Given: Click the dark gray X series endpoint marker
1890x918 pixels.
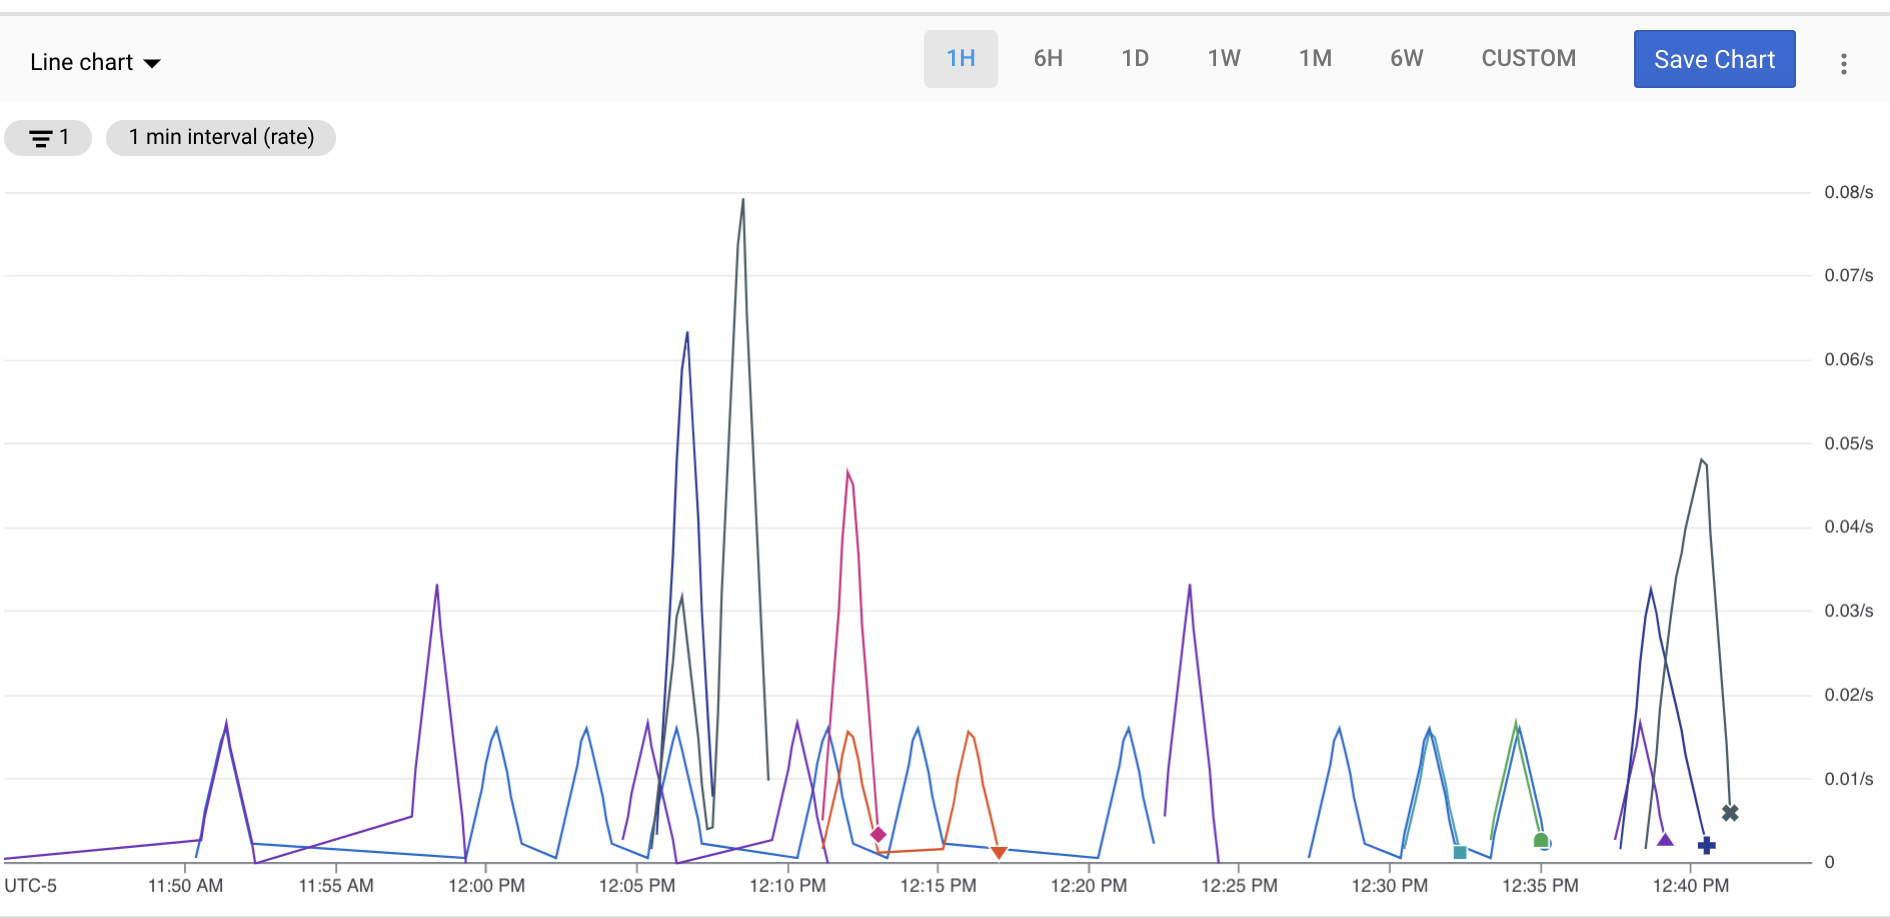Looking at the screenshot, I should (x=1730, y=813).
